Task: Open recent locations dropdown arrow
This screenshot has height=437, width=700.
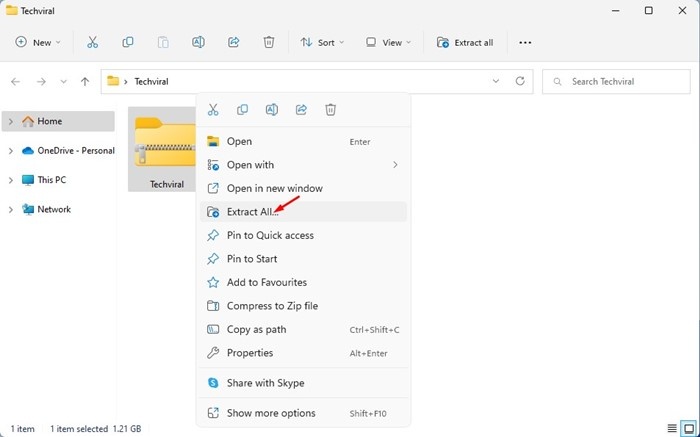Action: pyautogui.click(x=63, y=82)
